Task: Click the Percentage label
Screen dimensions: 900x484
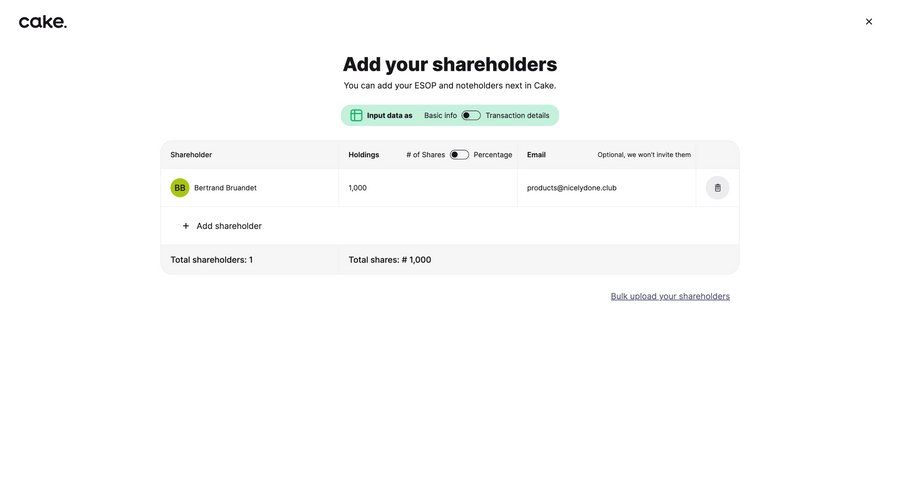Action: point(493,155)
